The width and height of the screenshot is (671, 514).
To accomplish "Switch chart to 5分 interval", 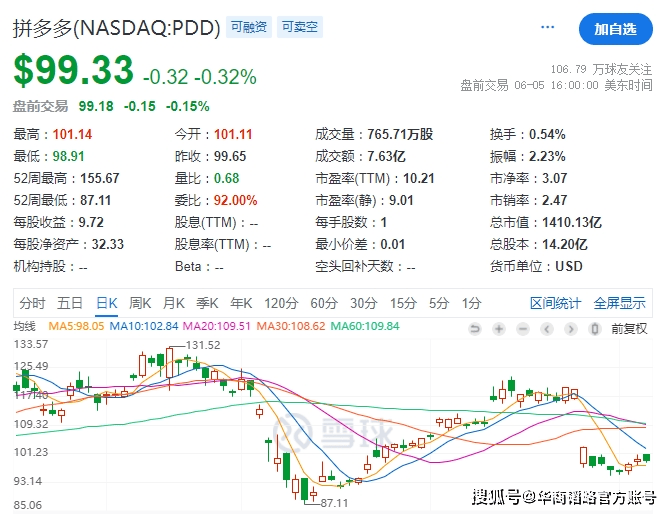I will click(x=439, y=303).
